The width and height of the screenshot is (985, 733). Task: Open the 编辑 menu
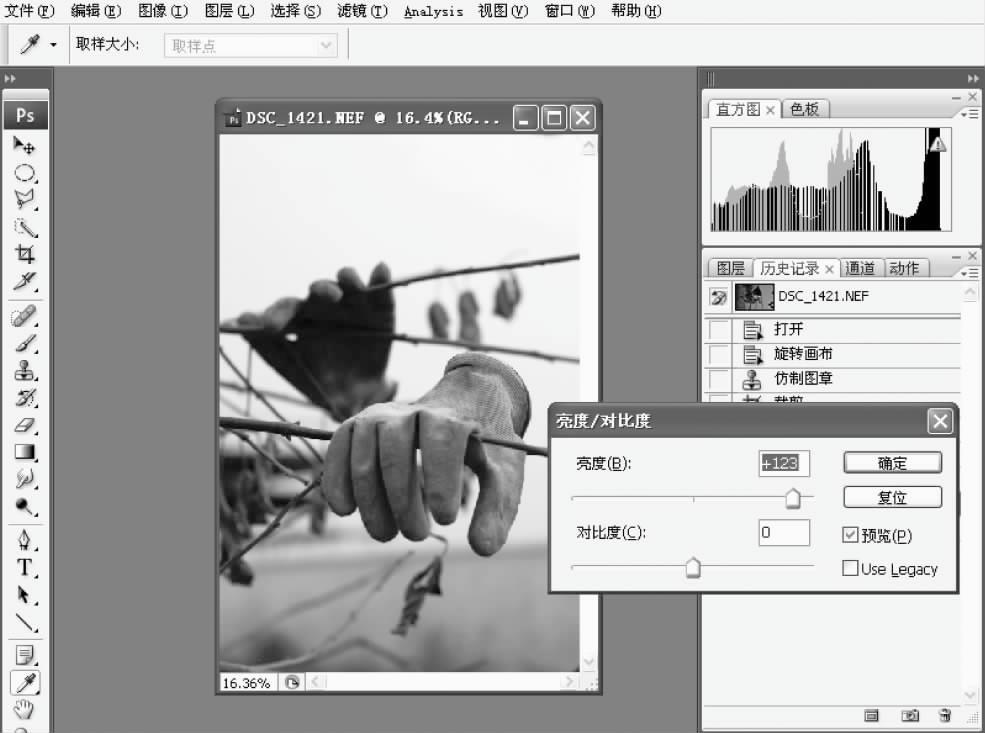tap(96, 11)
